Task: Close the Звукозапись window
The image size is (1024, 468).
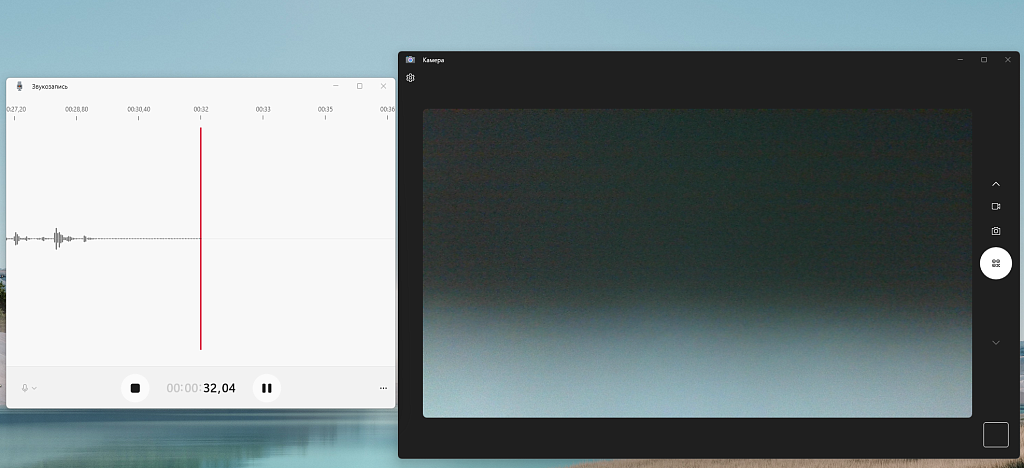Action: click(x=383, y=86)
